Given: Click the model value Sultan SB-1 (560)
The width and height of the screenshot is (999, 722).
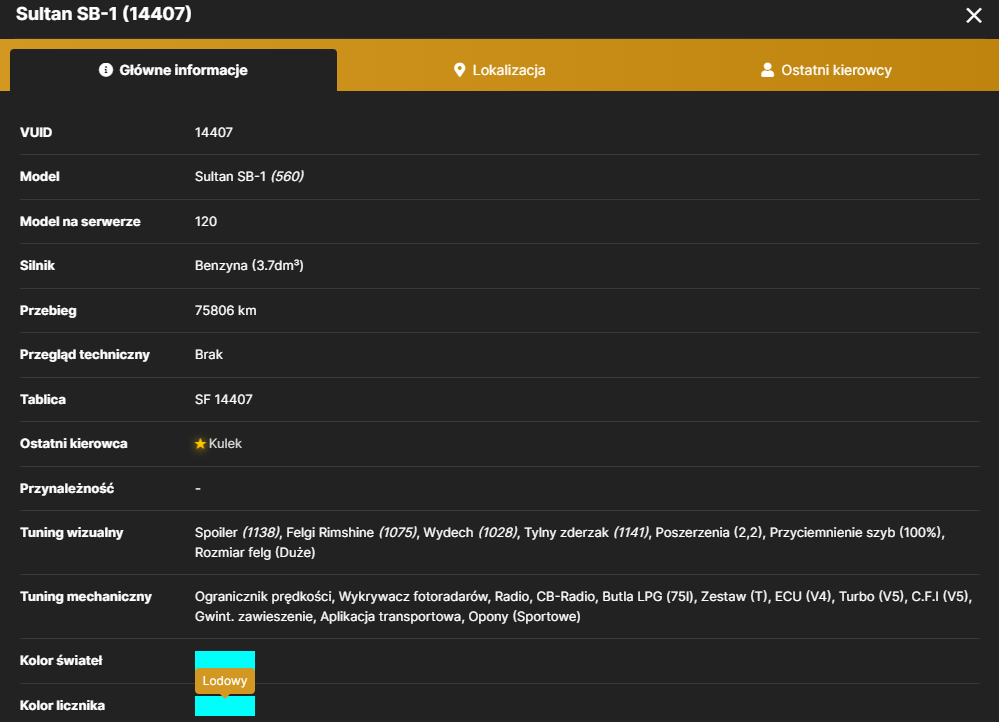Looking at the screenshot, I should (x=249, y=177).
